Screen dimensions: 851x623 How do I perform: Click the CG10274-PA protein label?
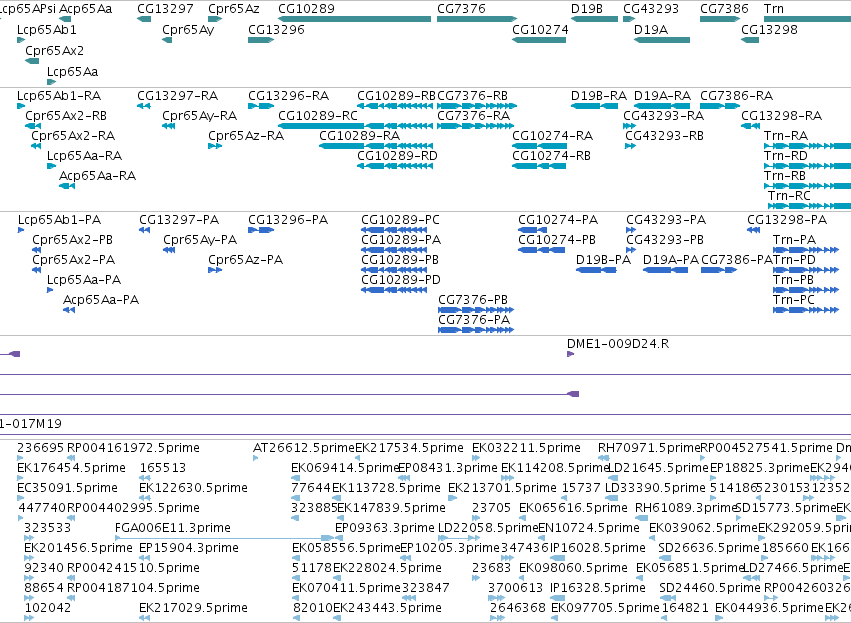click(x=558, y=220)
